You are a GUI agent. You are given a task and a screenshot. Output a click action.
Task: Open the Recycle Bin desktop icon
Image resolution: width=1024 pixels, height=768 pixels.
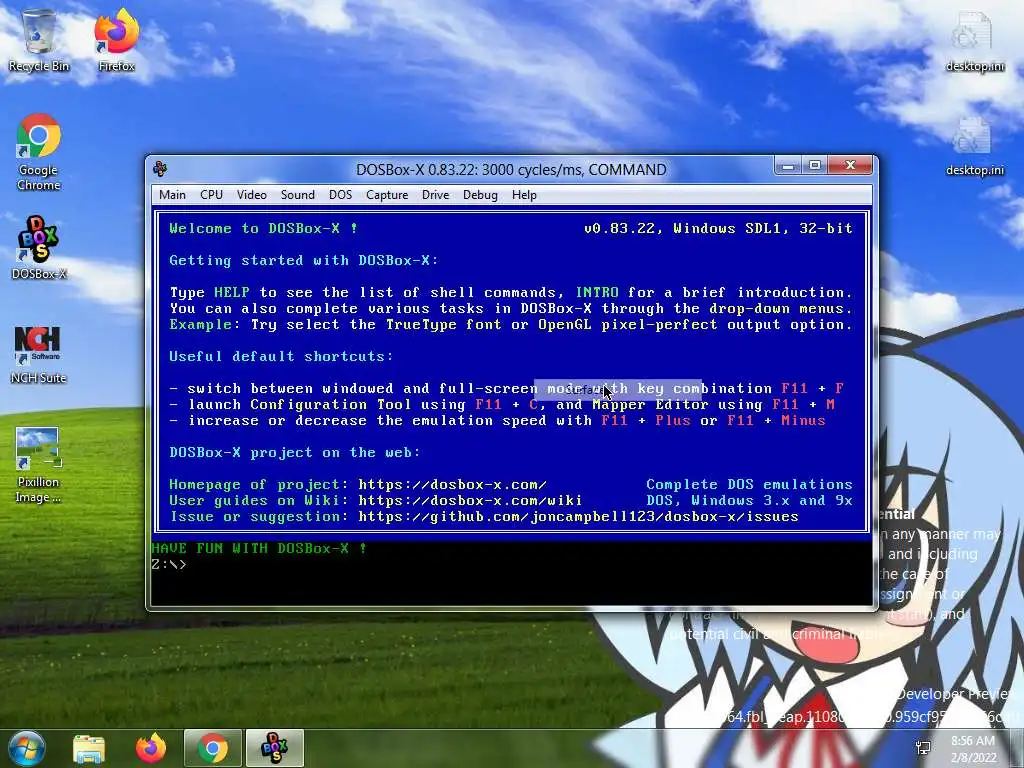[39, 40]
